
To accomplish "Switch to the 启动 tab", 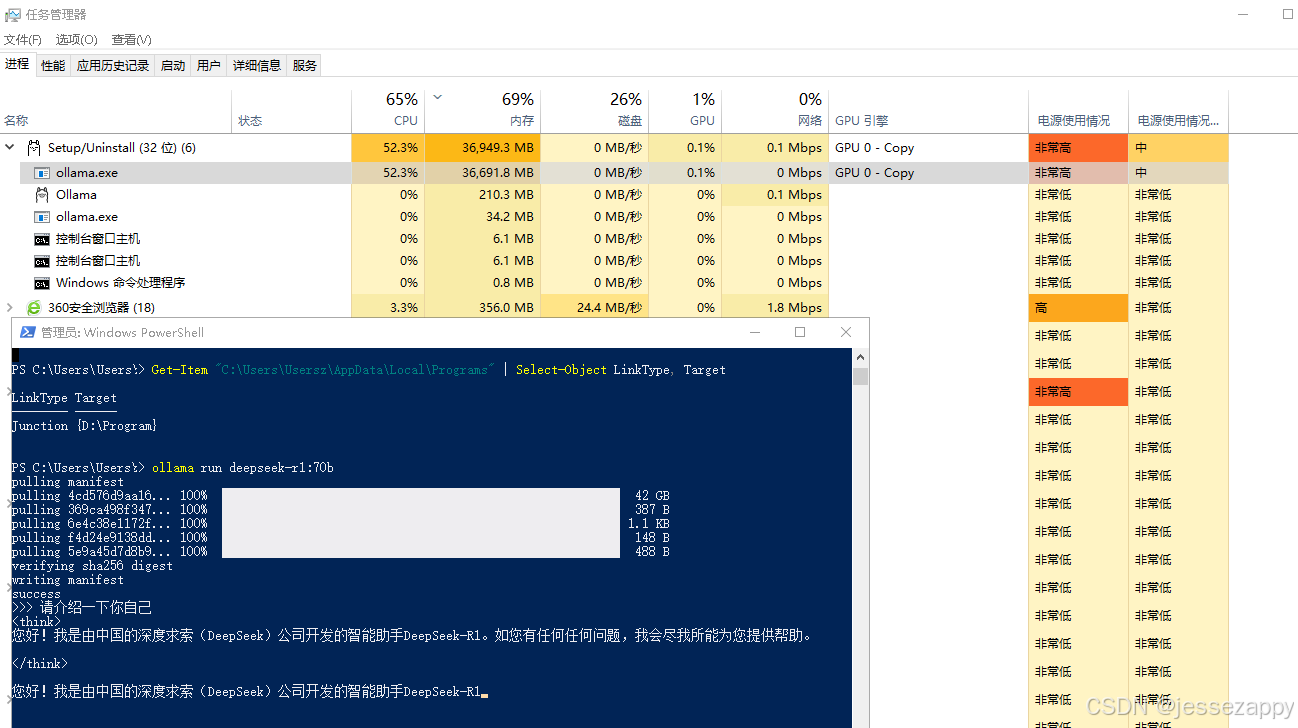I will pyautogui.click(x=173, y=65).
